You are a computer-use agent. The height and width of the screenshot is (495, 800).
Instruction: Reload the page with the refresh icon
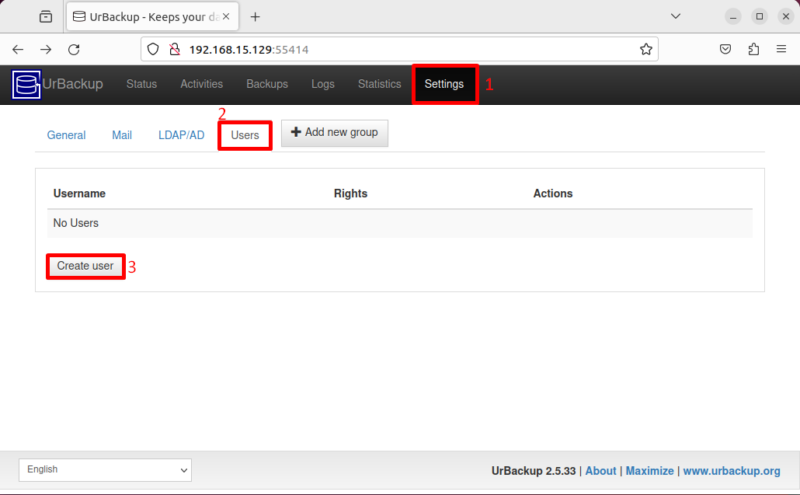(x=74, y=50)
